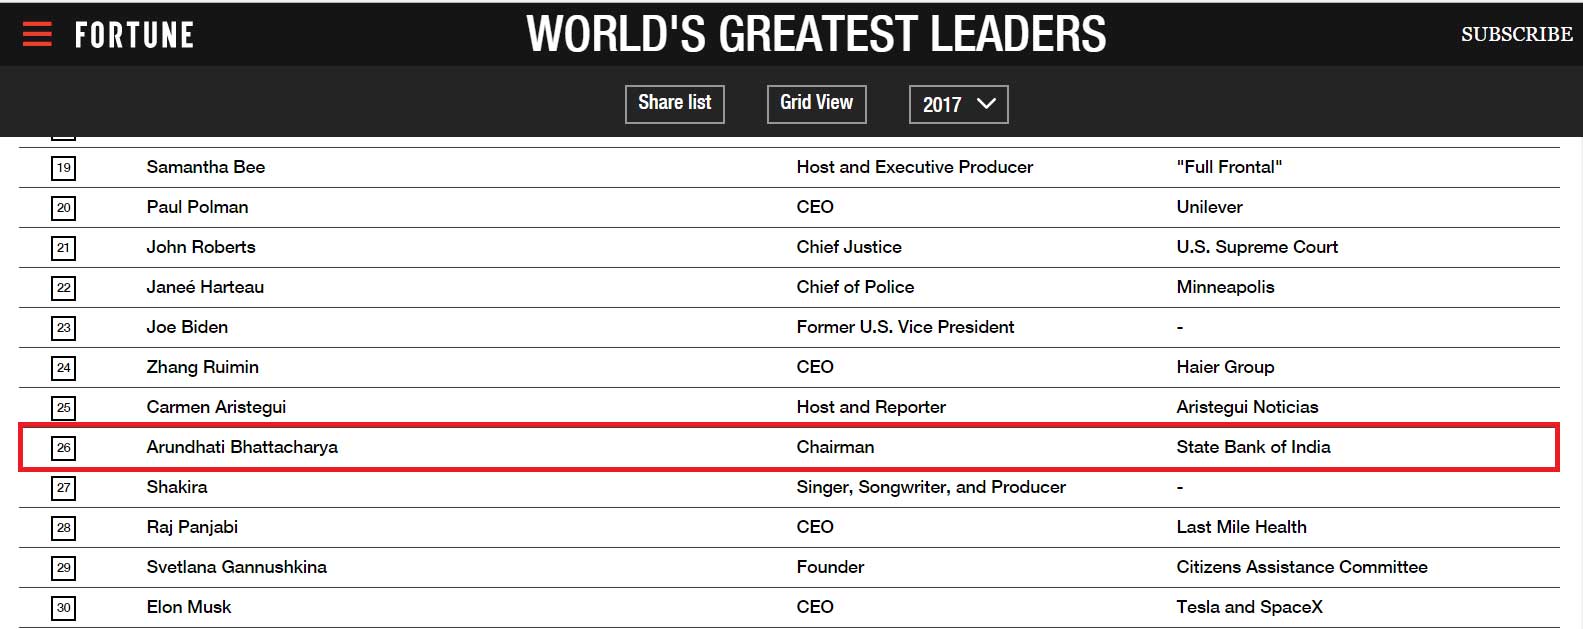Click the rank 19 number box

(63, 167)
